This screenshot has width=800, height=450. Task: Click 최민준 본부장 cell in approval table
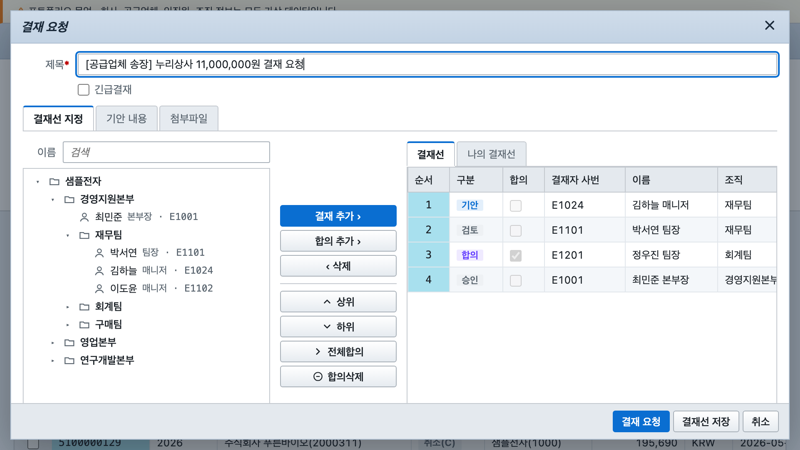pyautogui.click(x=671, y=280)
